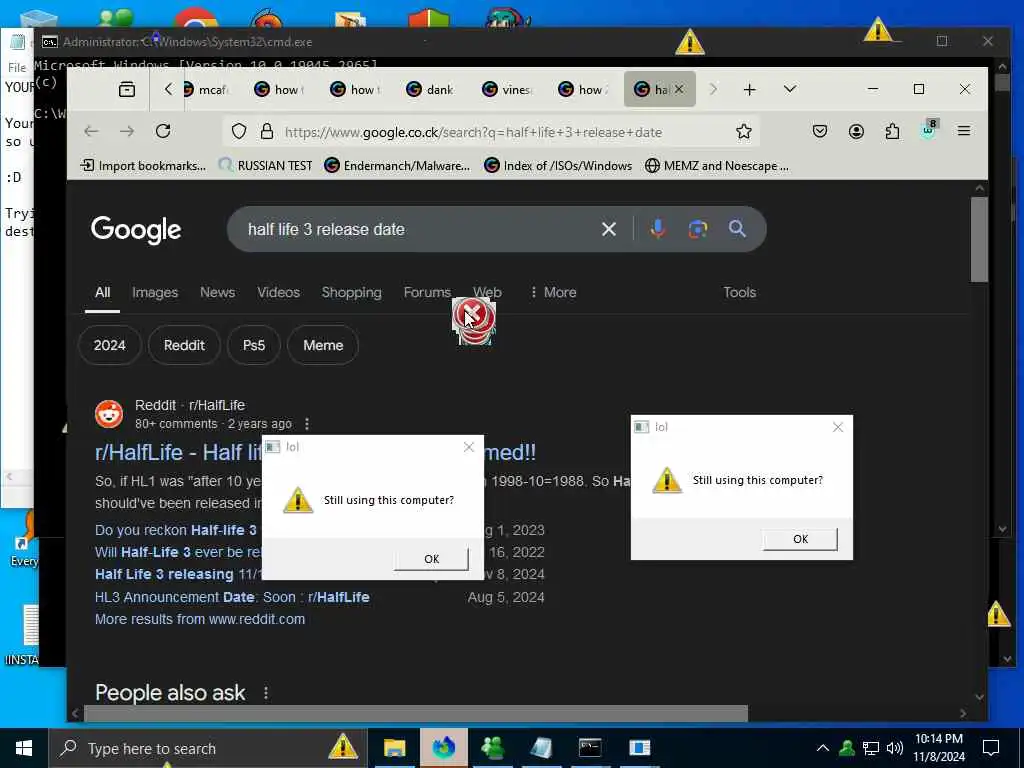Clear the Google search box with X
Screen dimensions: 1024x768
pyautogui.click(x=609, y=229)
